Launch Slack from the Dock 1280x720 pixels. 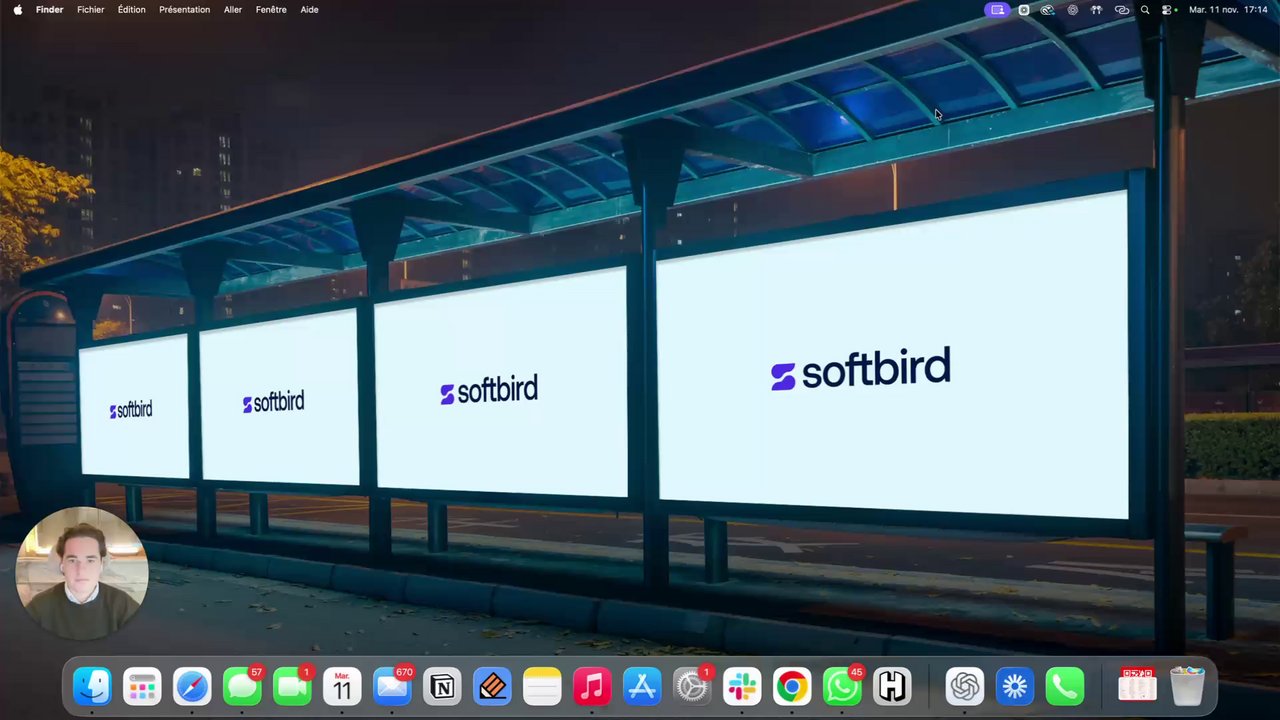(x=742, y=686)
